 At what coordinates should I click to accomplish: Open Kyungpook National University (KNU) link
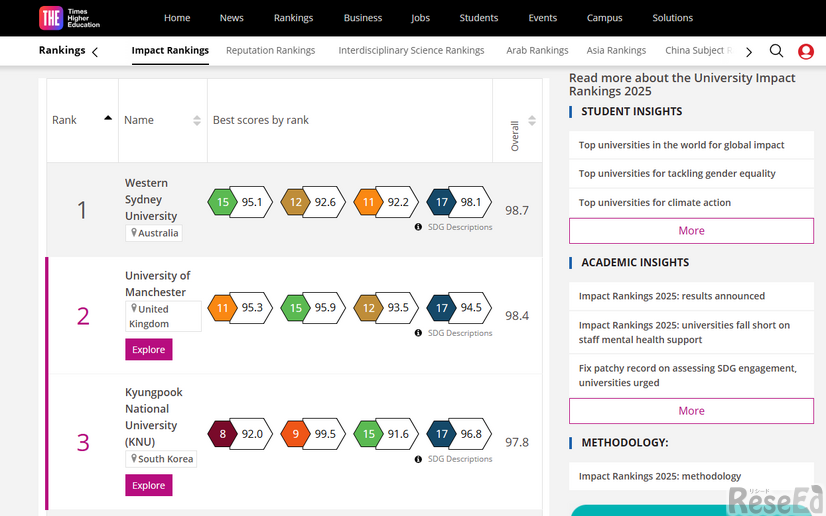[154, 417]
